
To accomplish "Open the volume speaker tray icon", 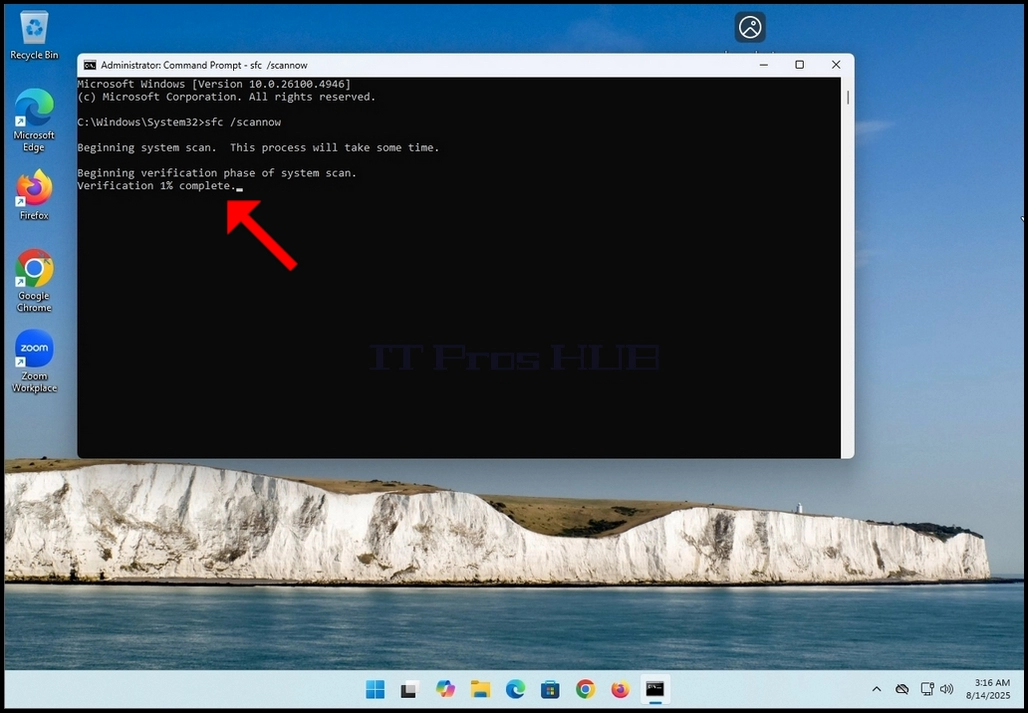I will pyautogui.click(x=946, y=689).
